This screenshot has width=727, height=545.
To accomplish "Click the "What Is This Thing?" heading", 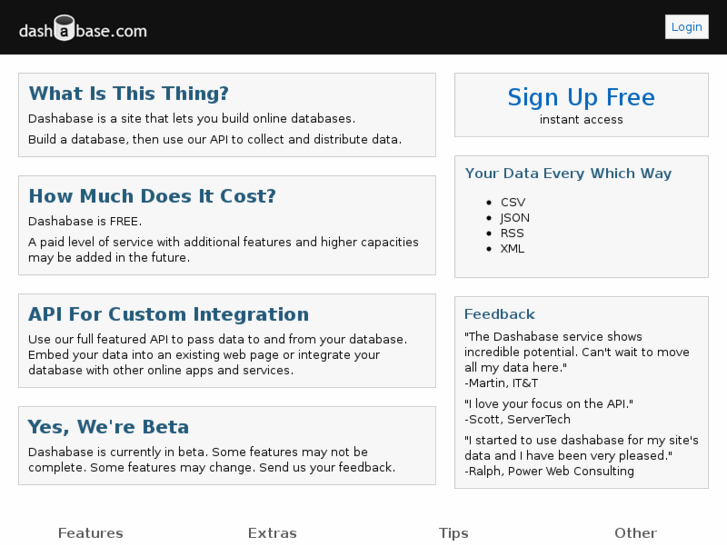I will (128, 94).
